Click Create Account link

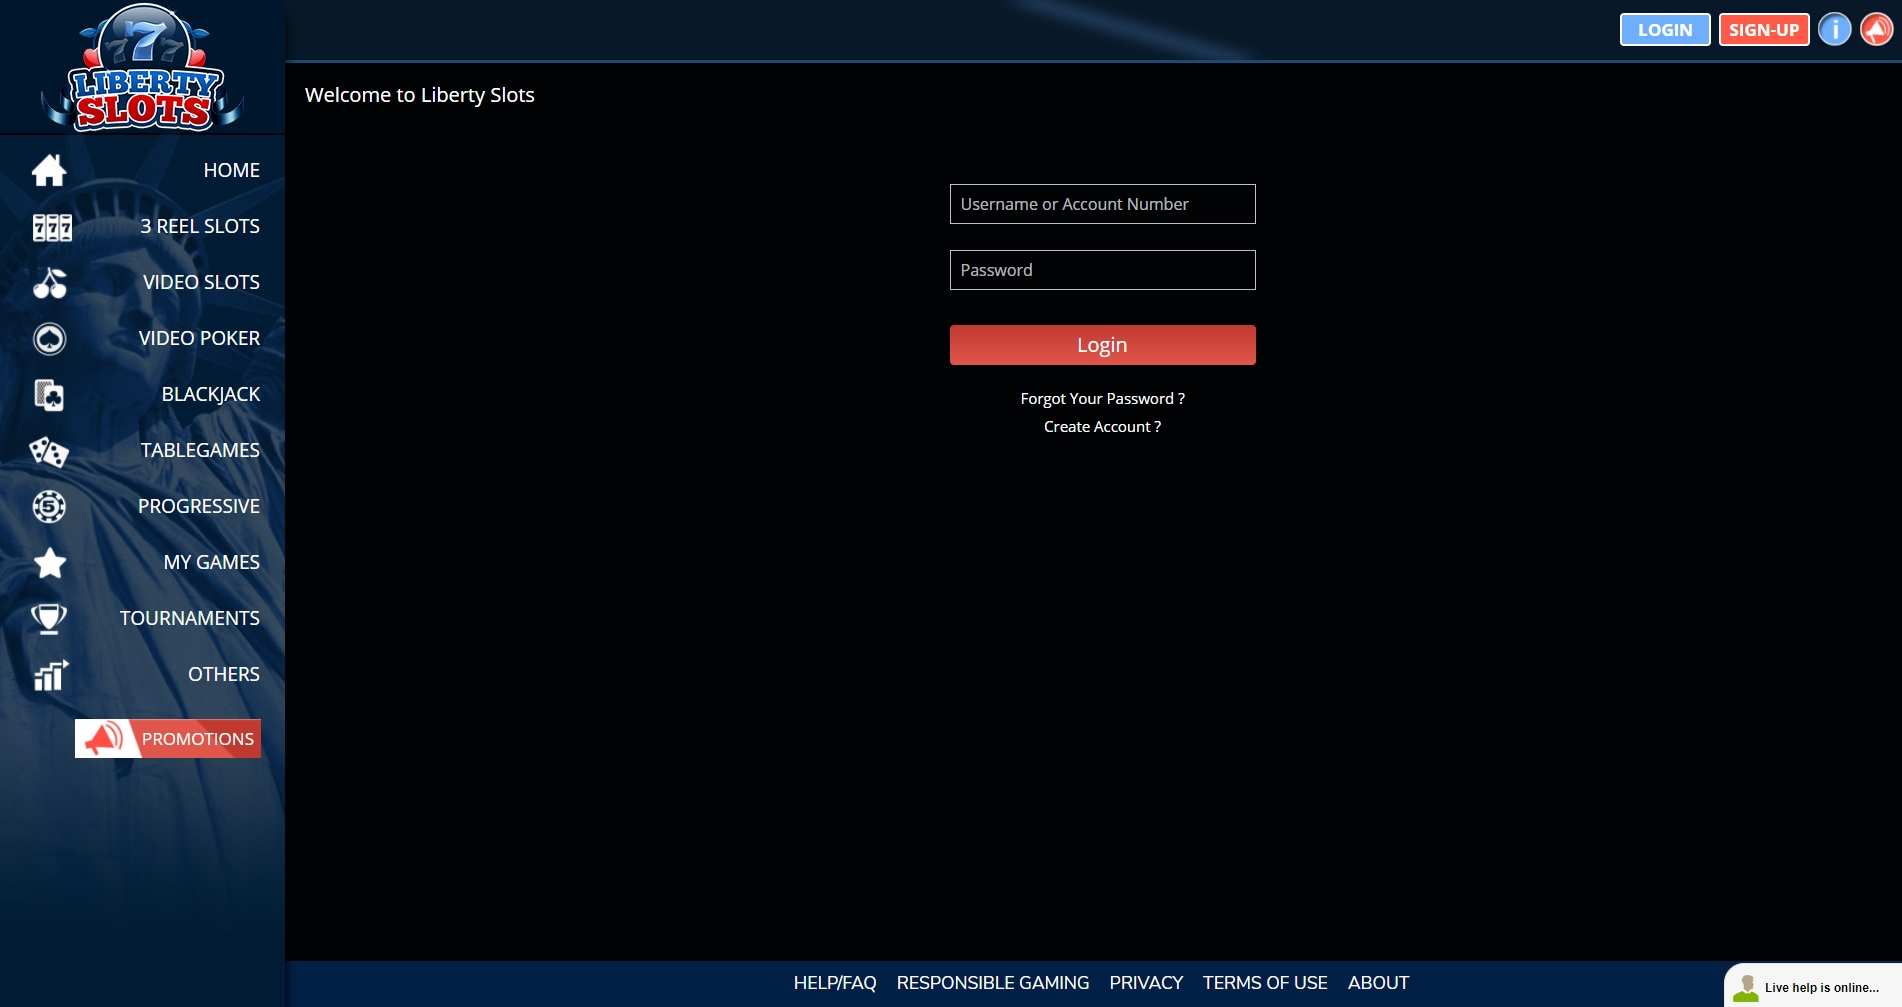coord(1102,426)
